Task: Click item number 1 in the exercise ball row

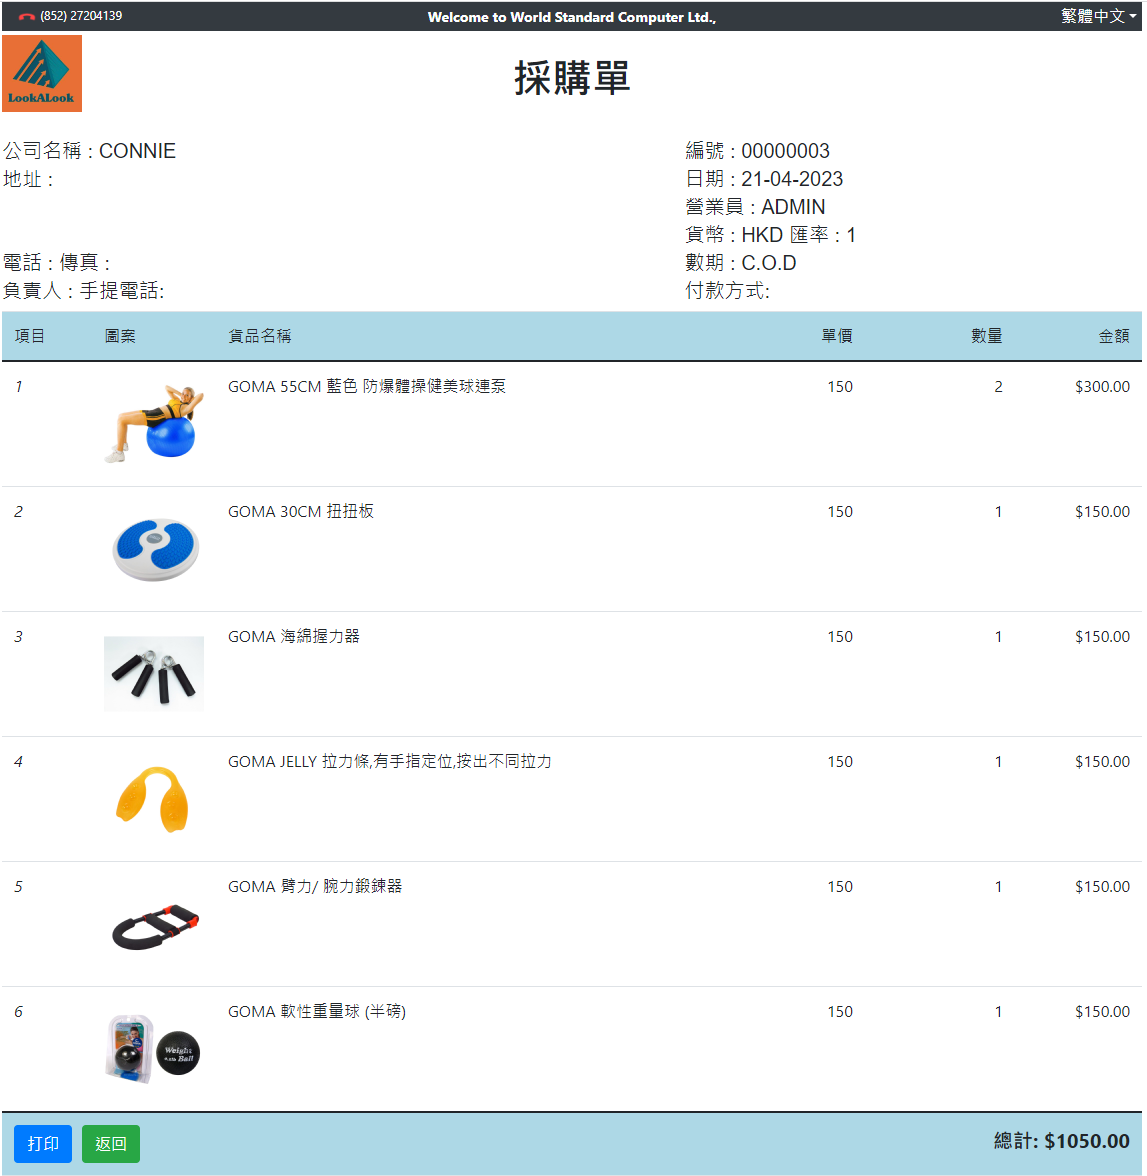Action: click(x=19, y=386)
